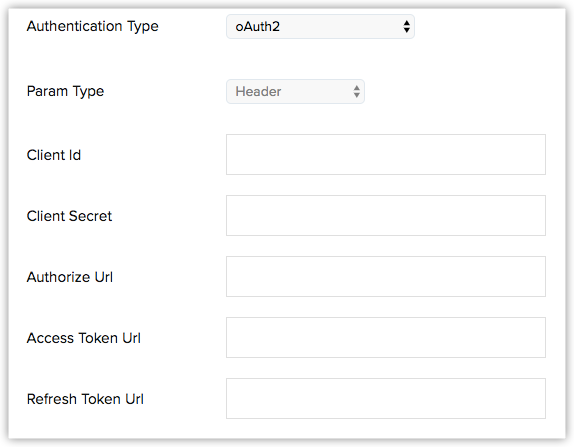Image resolution: width=574 pixels, height=447 pixels.
Task: Click the Client Id label text
Action: pos(54,155)
